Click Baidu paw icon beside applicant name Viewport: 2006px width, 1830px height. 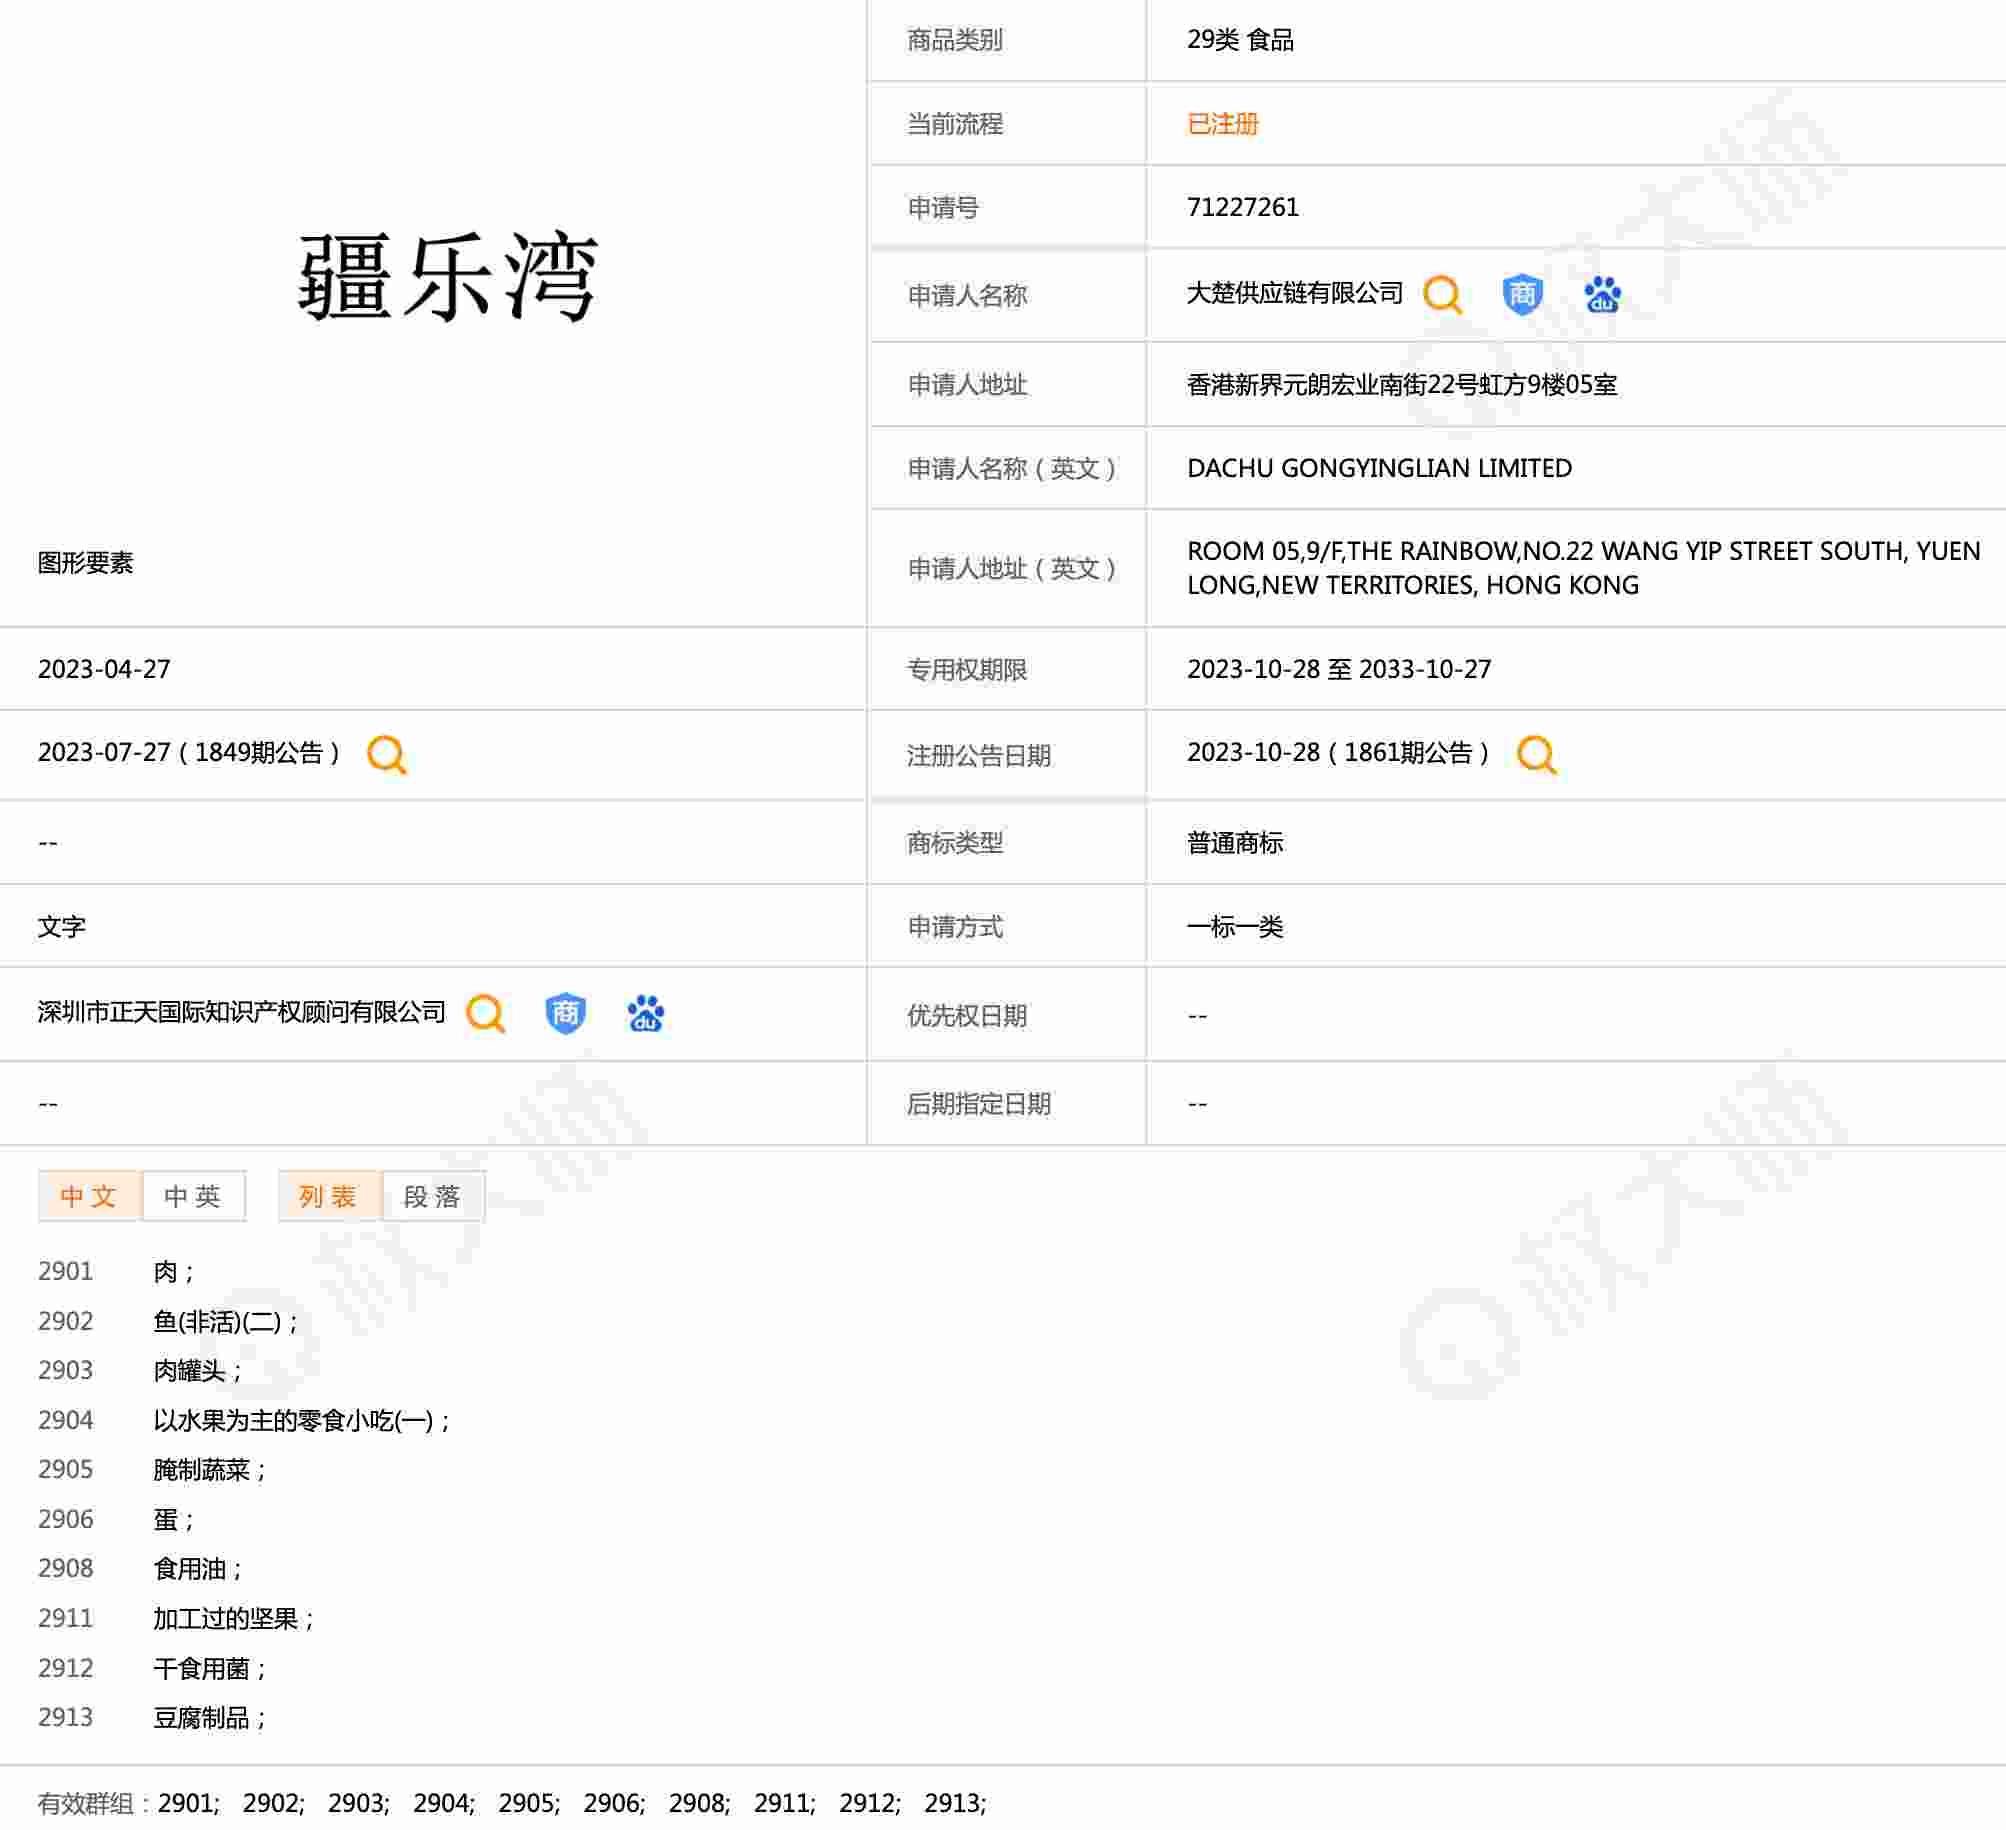pos(1602,295)
